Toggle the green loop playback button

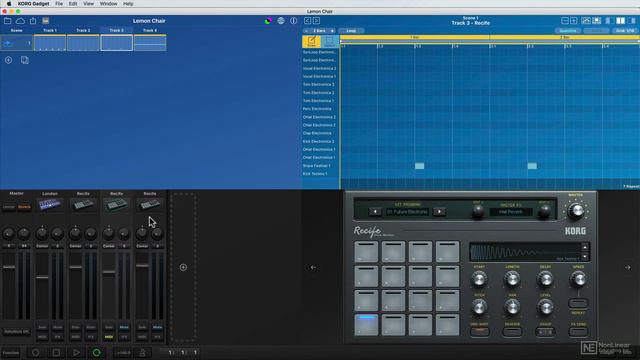[x=96, y=352]
